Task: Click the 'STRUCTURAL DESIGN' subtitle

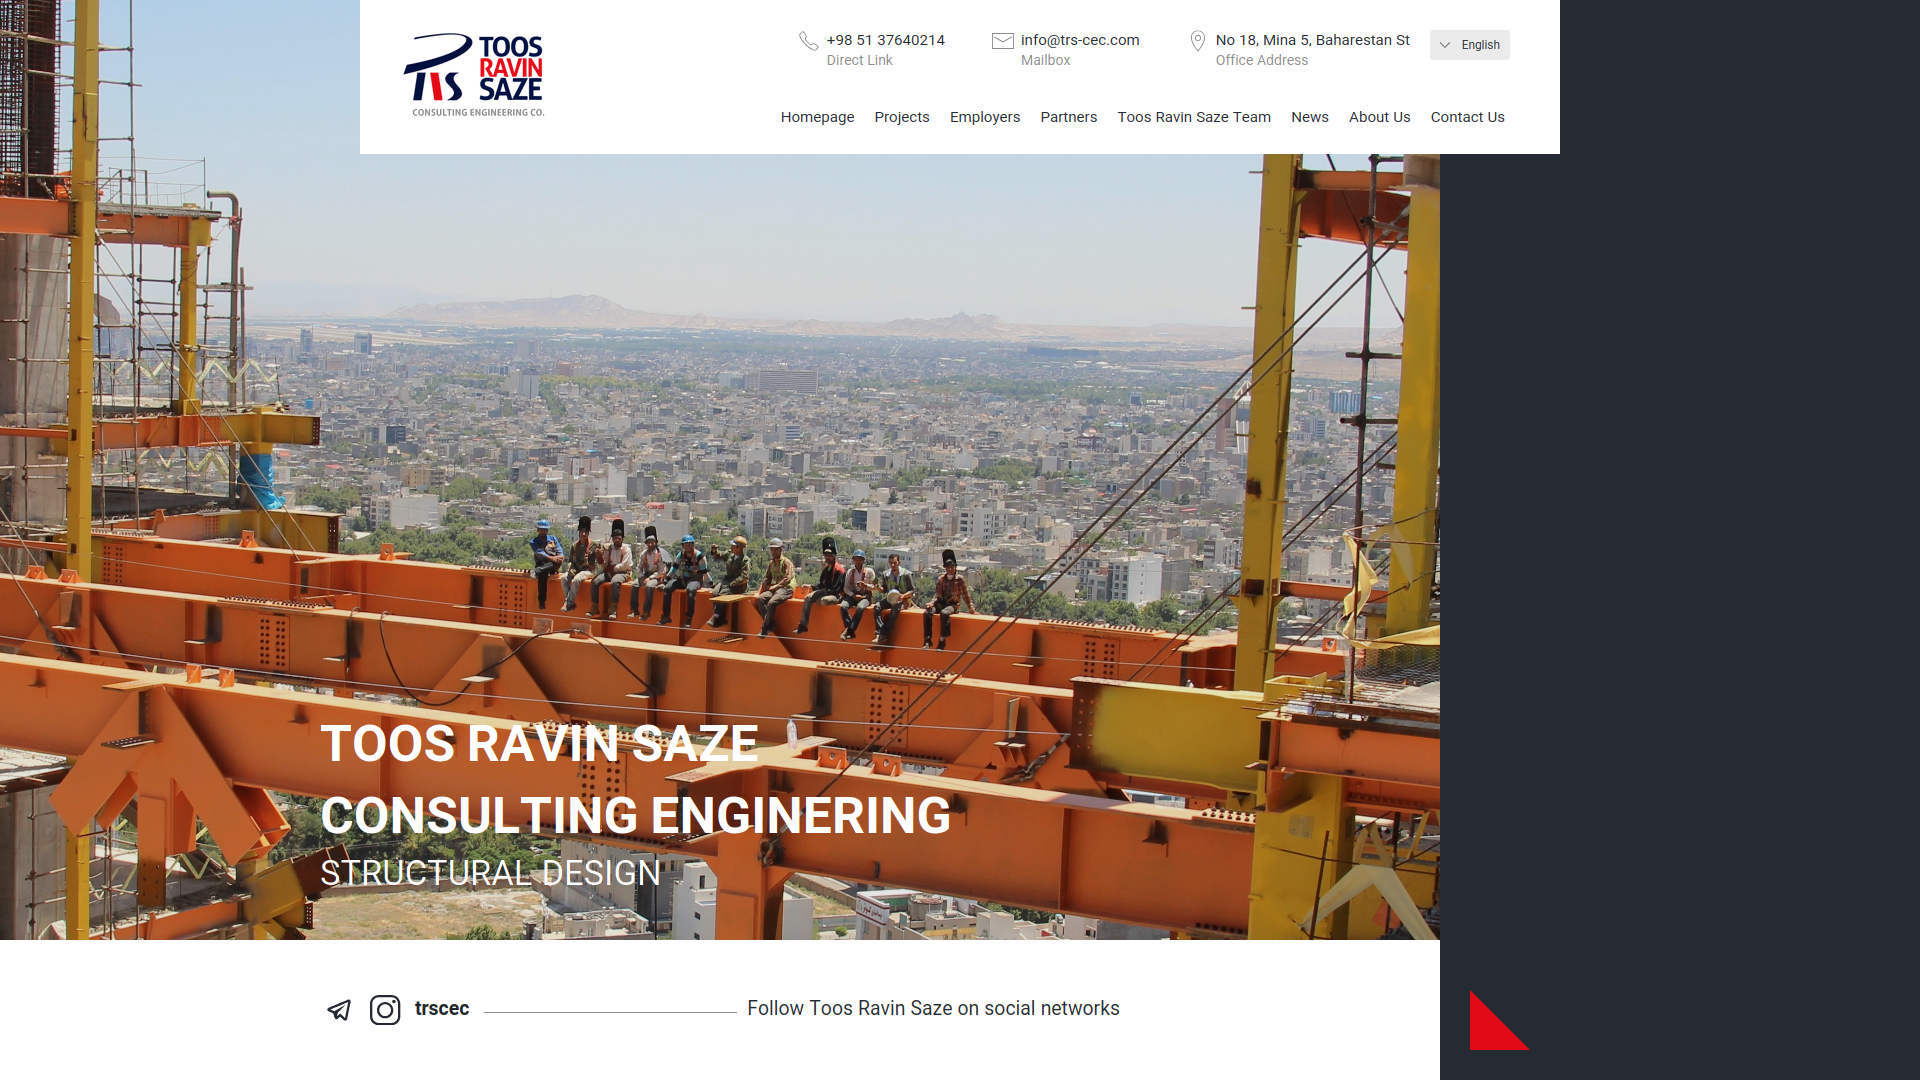Action: point(490,873)
